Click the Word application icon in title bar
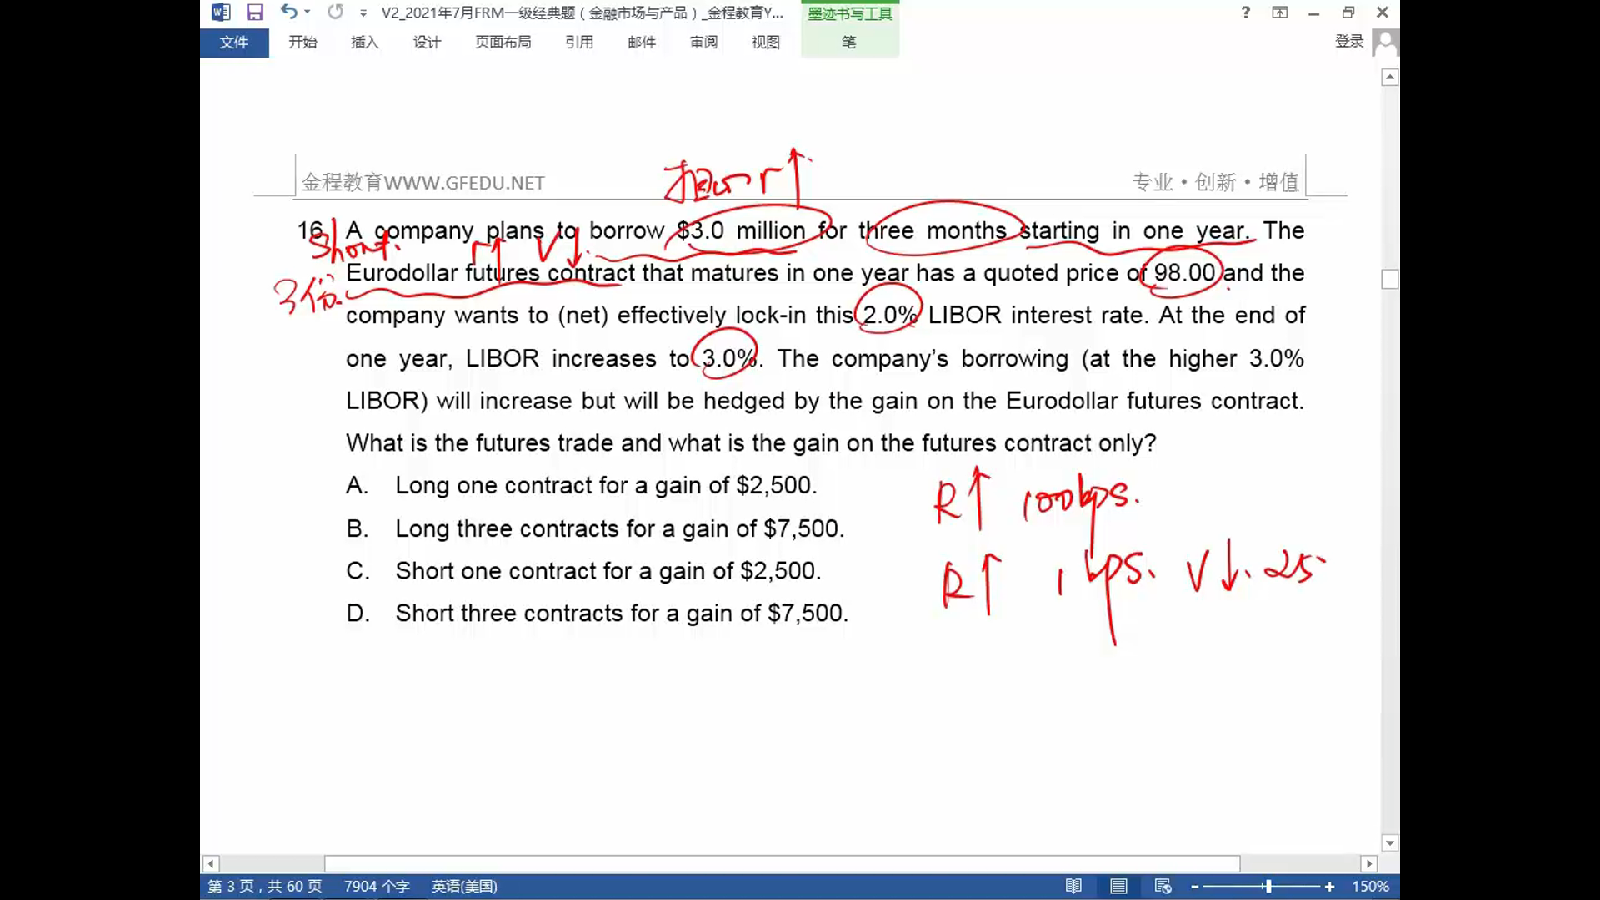 (x=221, y=12)
